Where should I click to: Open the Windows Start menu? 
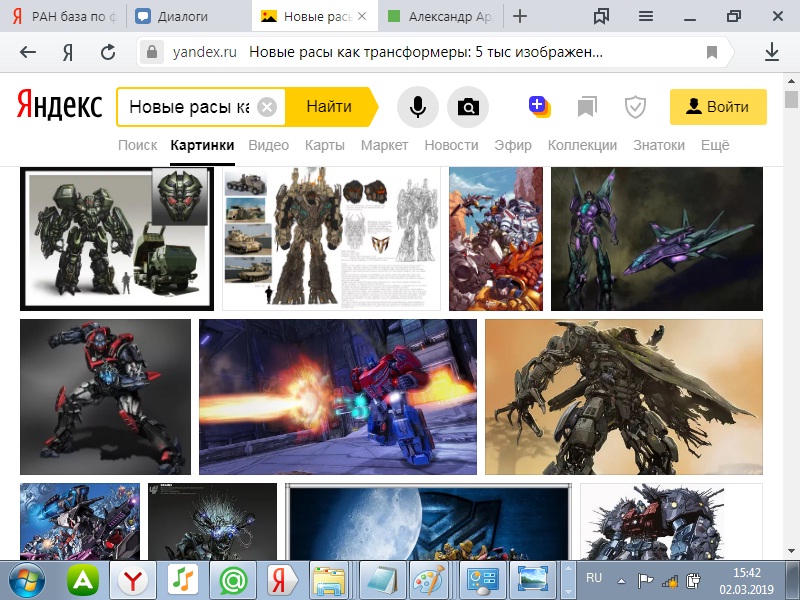[x=27, y=581]
